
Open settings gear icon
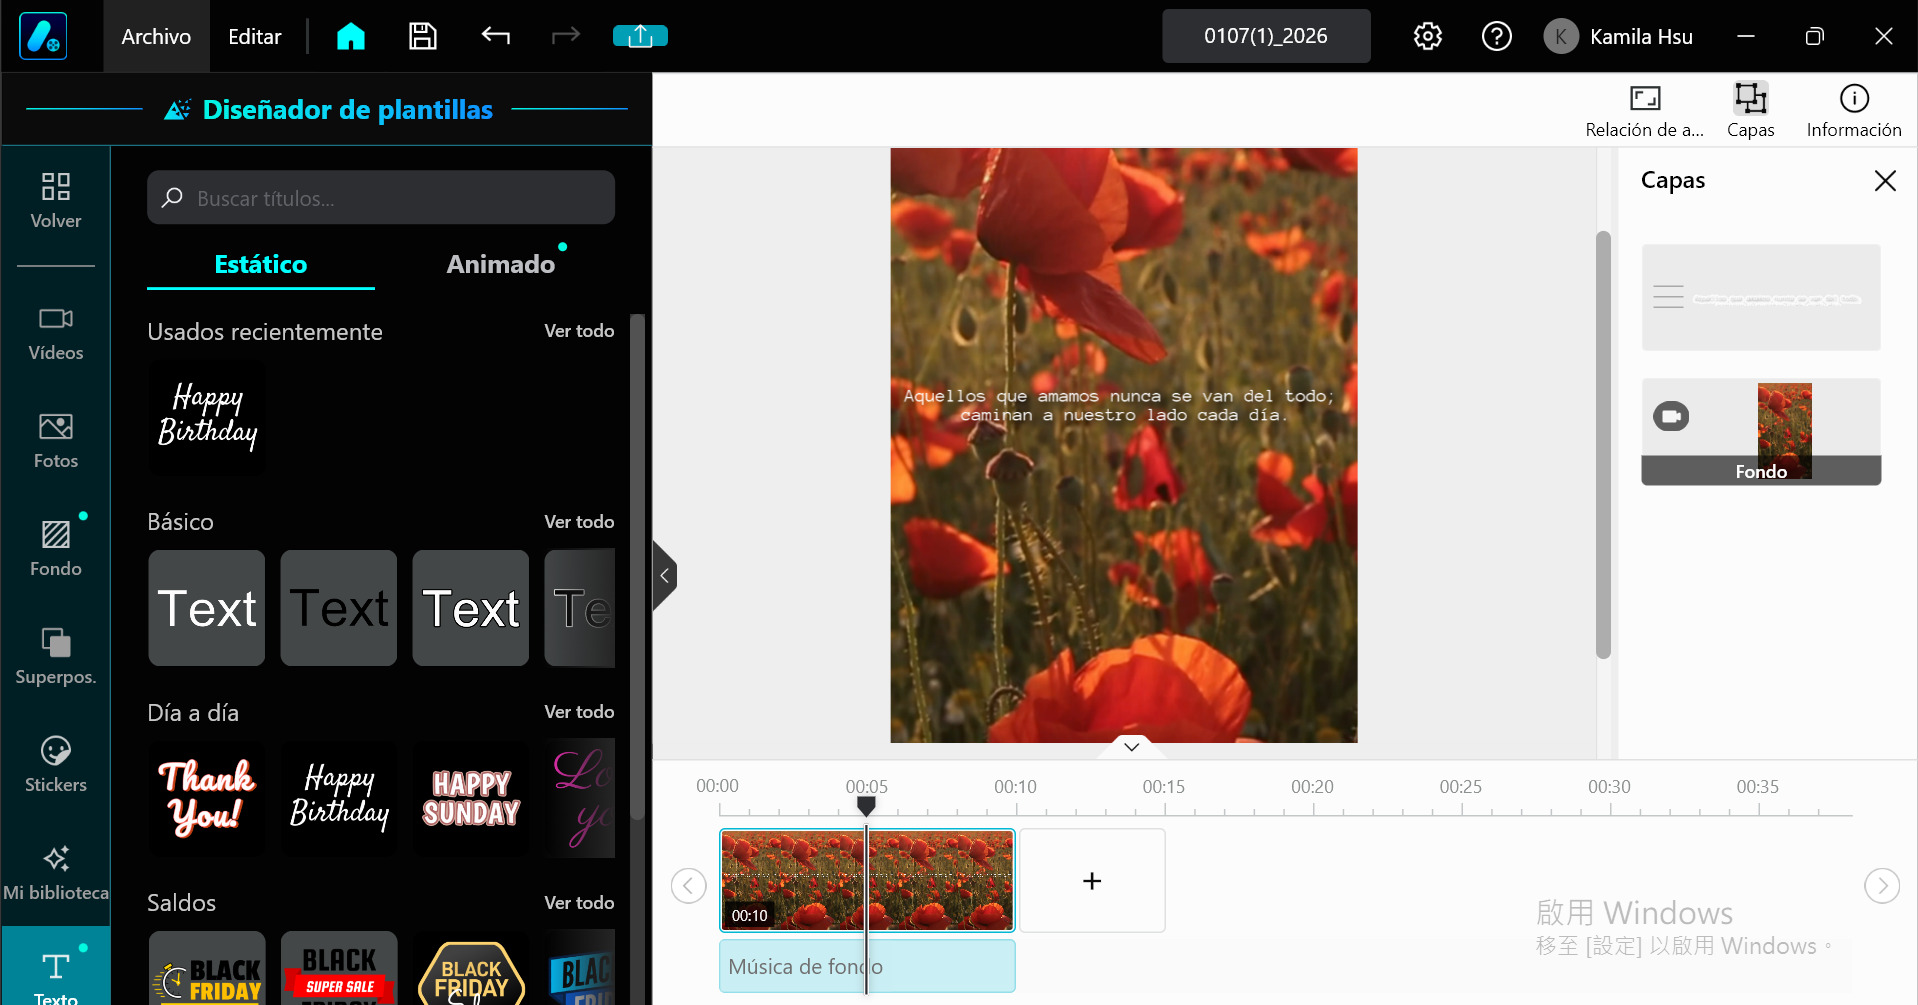point(1428,37)
